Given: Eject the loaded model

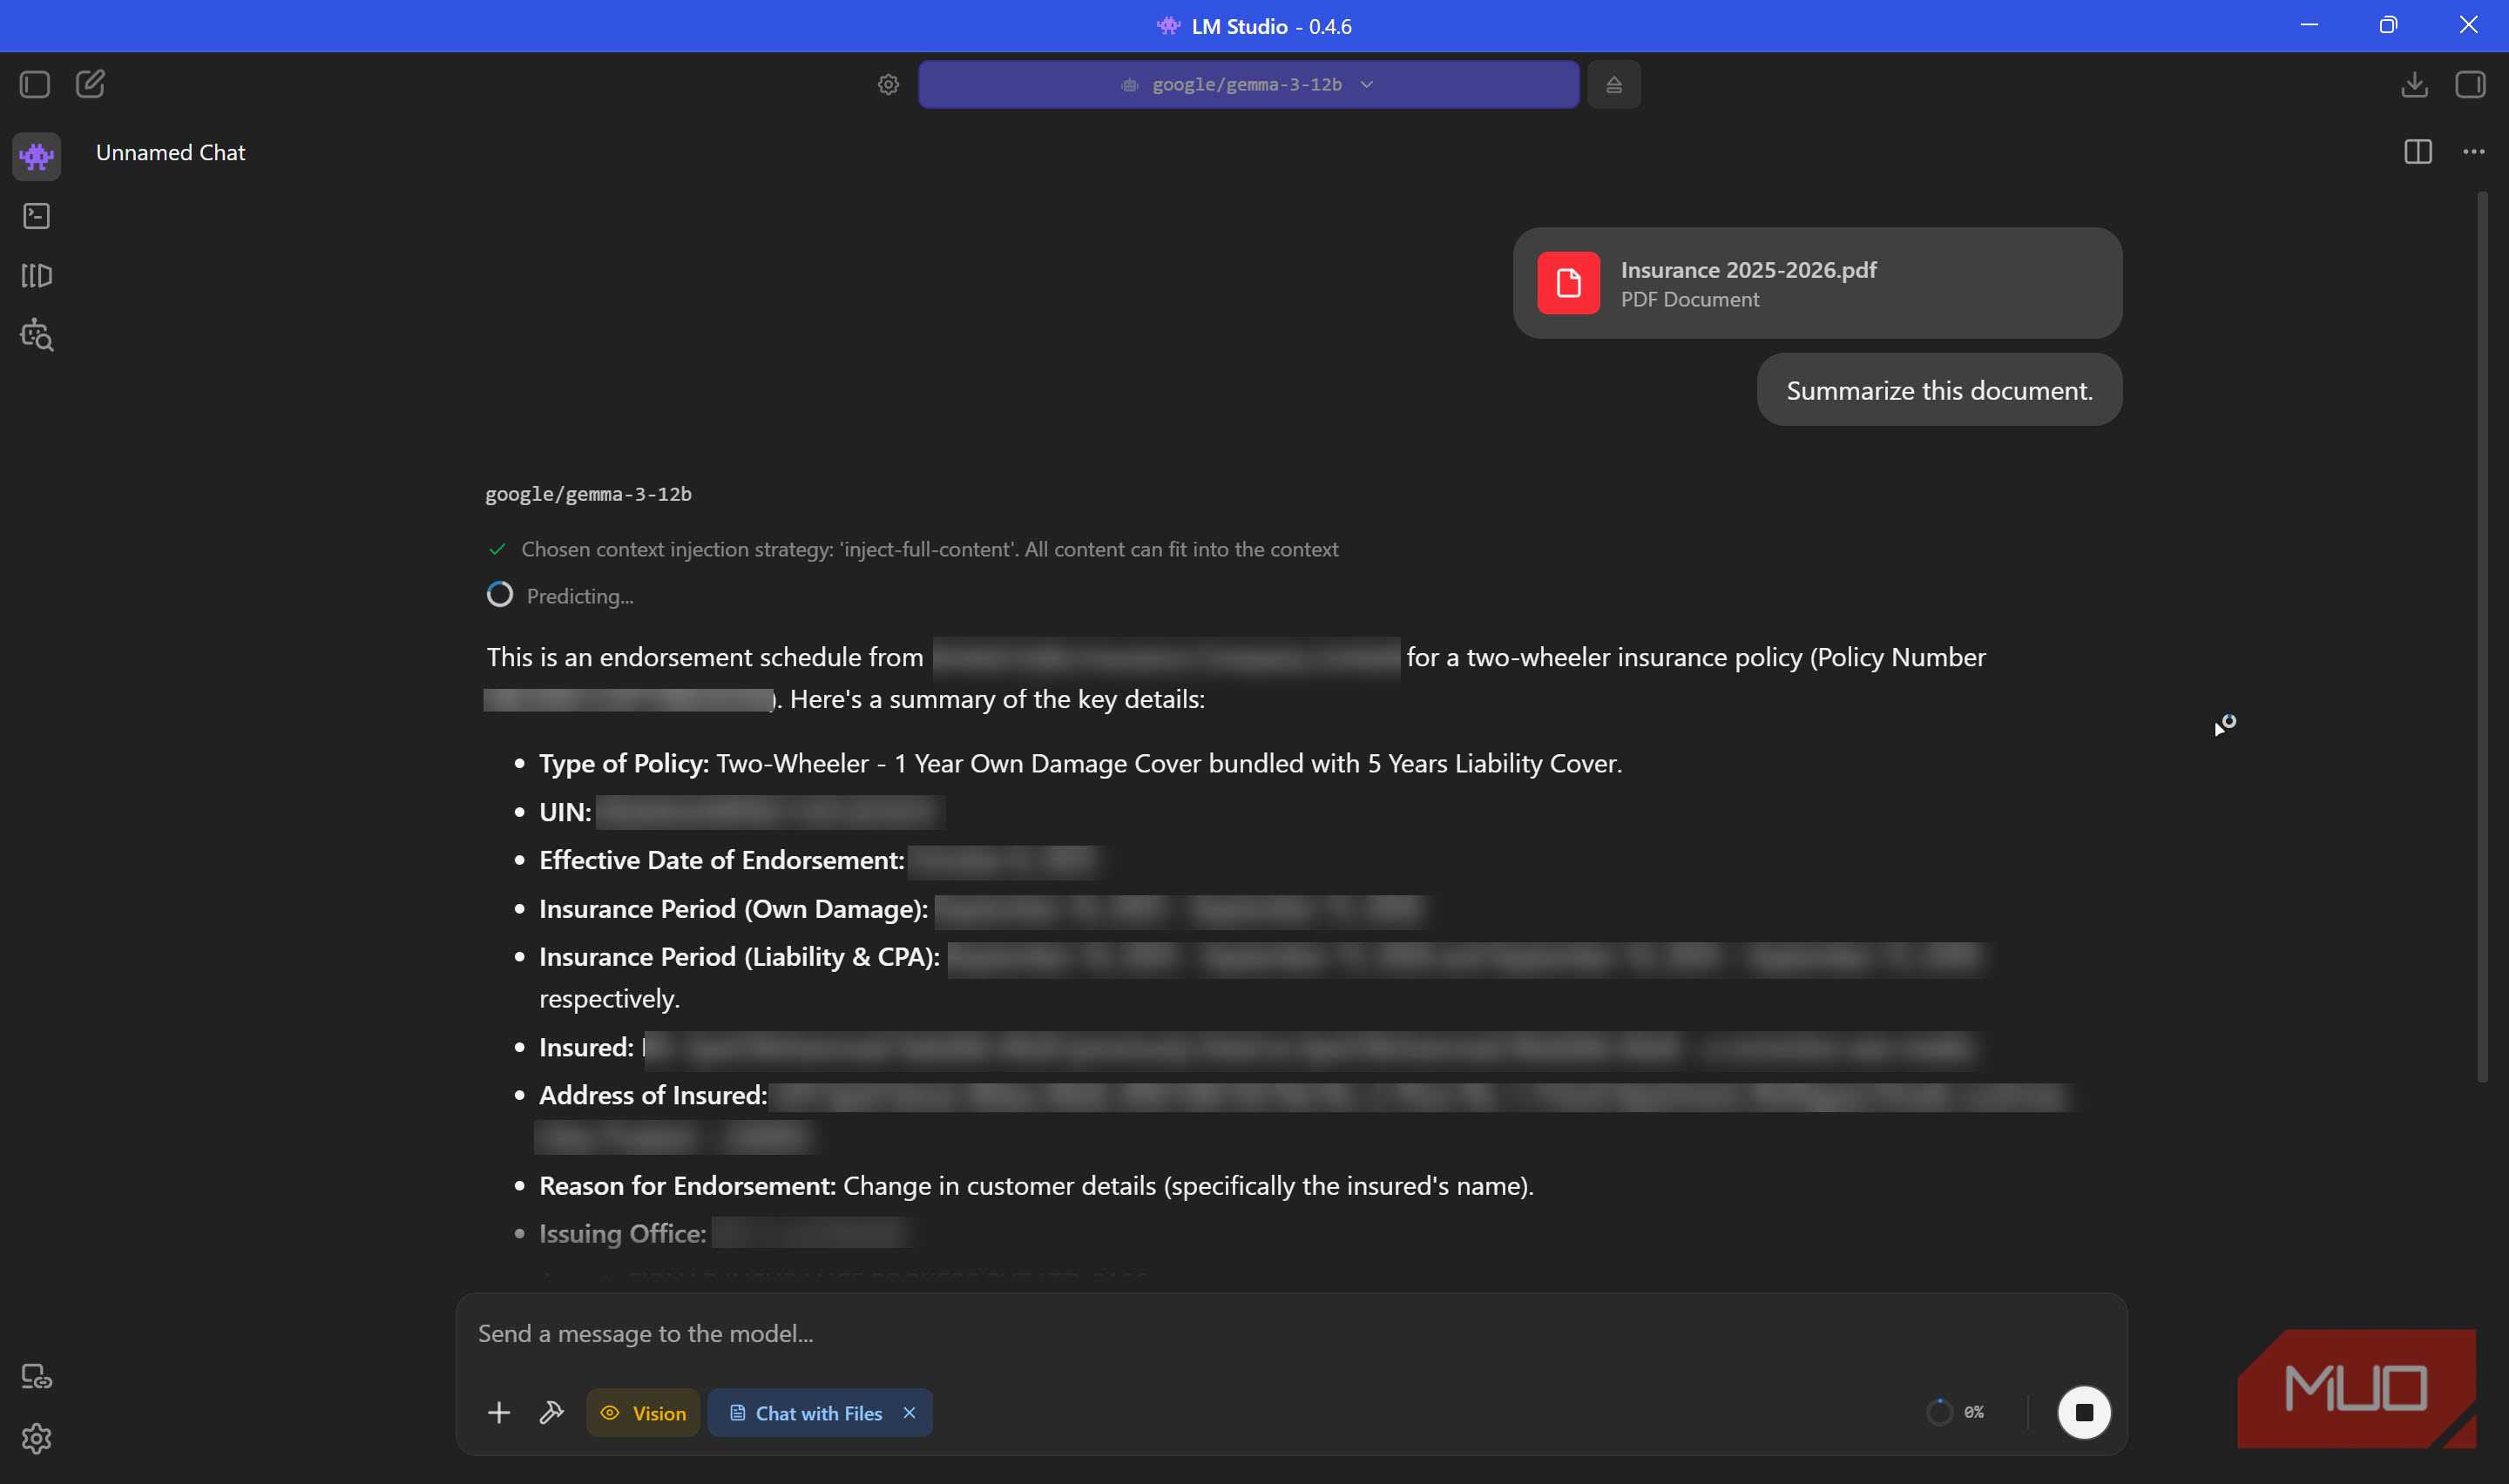Looking at the screenshot, I should coord(1613,85).
